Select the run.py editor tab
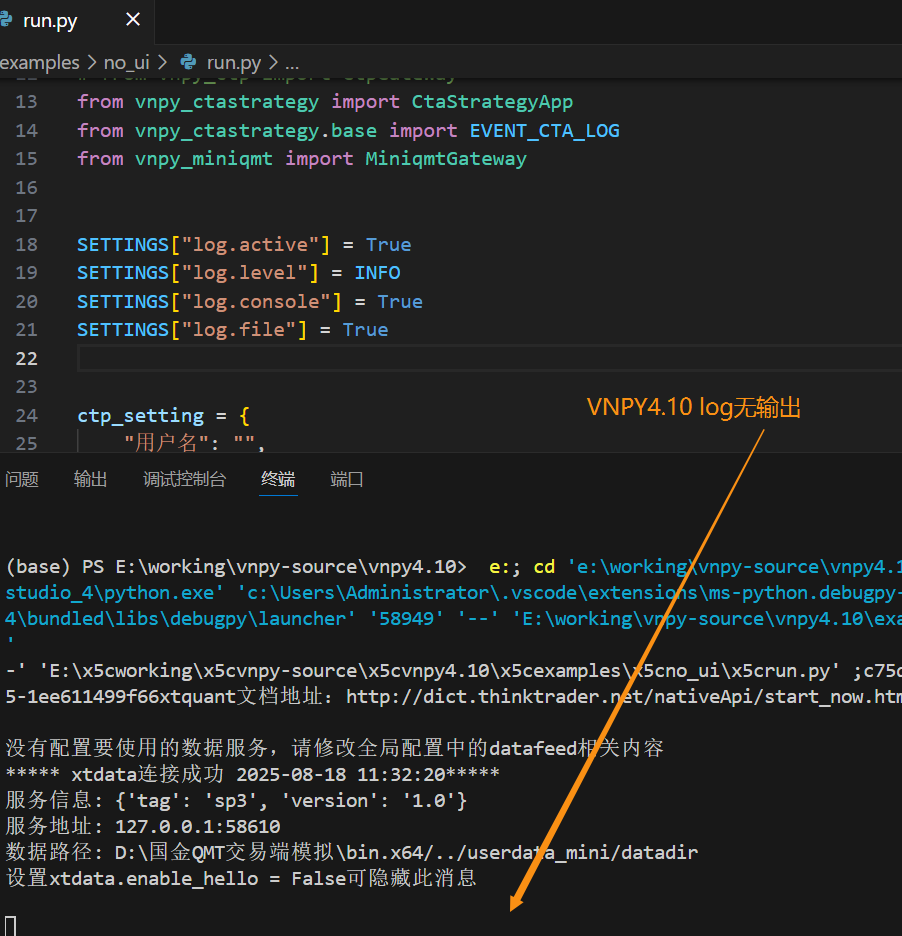The height and width of the screenshot is (936, 902). click(76, 21)
